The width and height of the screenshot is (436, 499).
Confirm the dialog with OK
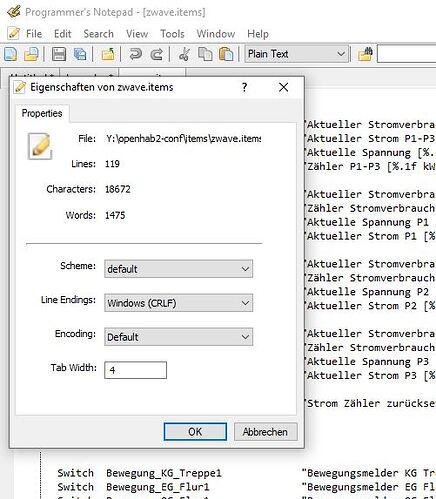point(195,432)
